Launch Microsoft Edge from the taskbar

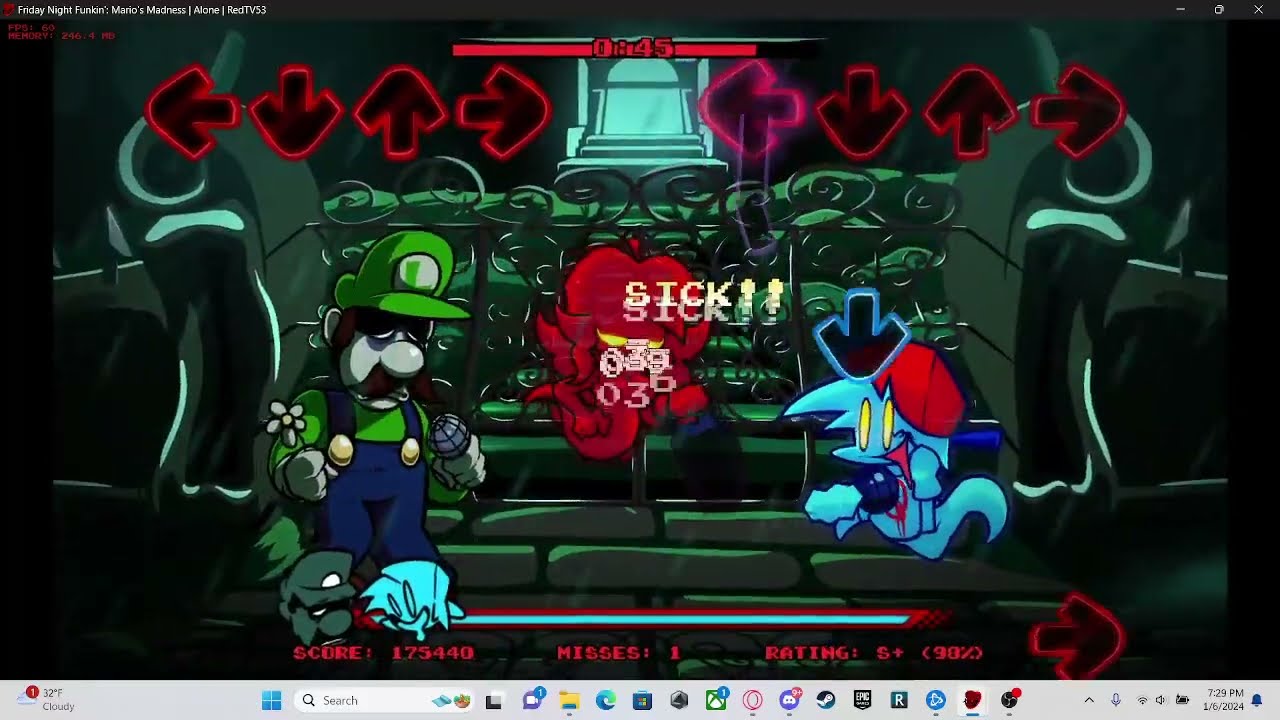click(606, 701)
